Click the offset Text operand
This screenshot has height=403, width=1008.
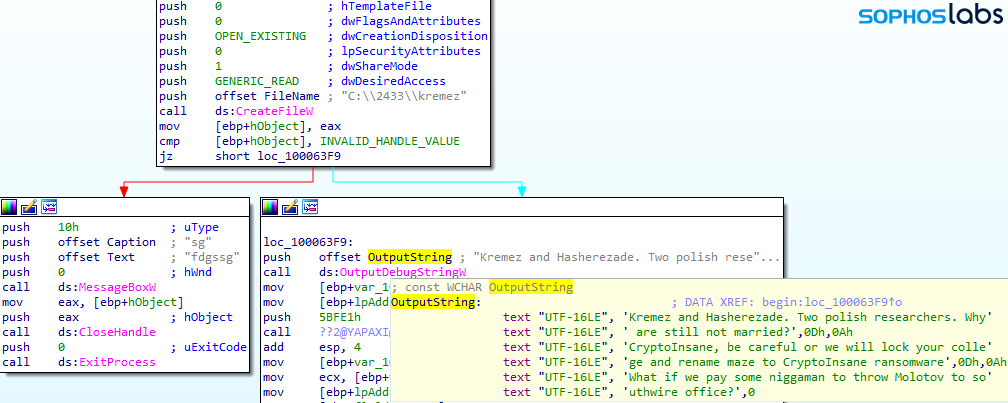(96, 257)
